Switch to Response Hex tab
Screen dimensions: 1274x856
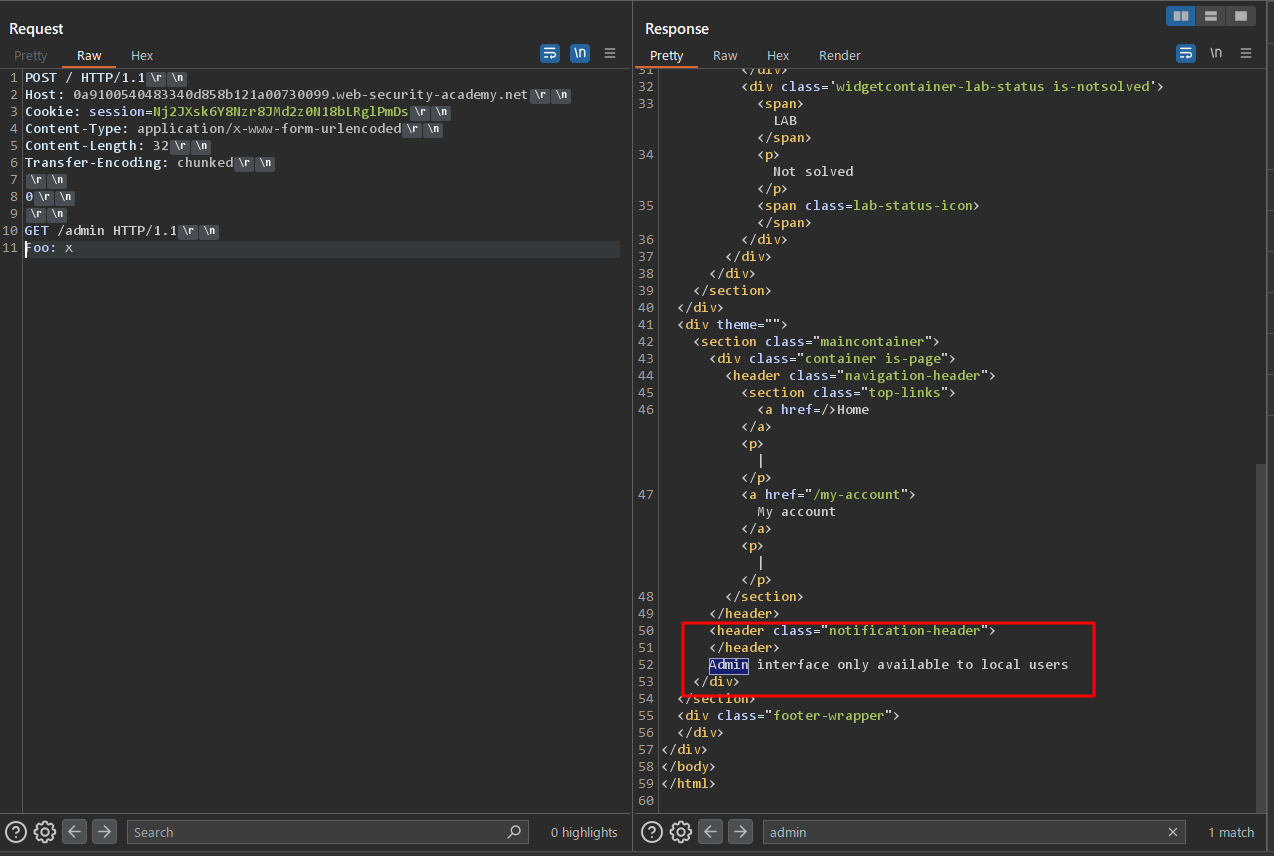[778, 56]
